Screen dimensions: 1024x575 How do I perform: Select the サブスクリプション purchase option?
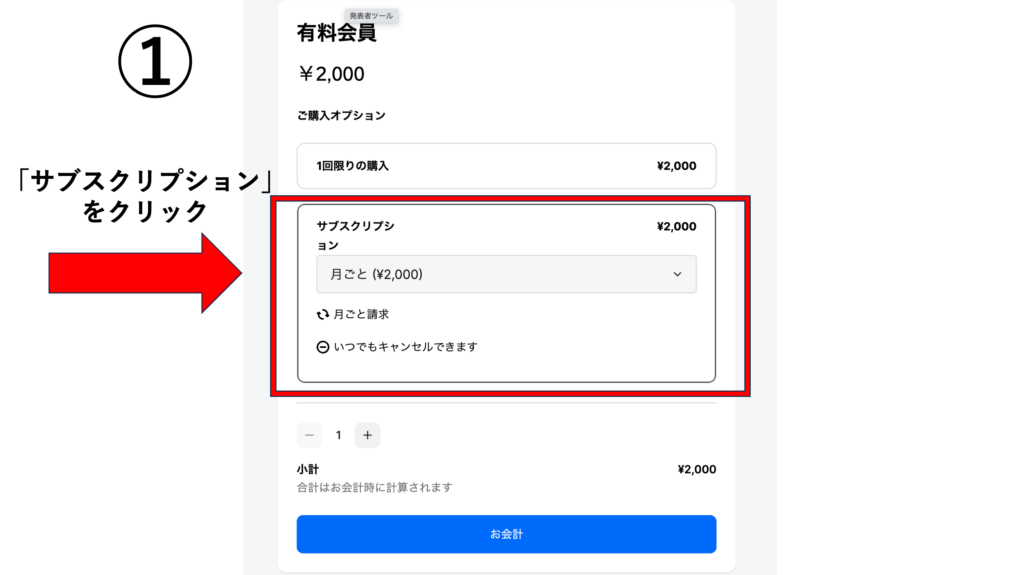pyautogui.click(x=506, y=293)
